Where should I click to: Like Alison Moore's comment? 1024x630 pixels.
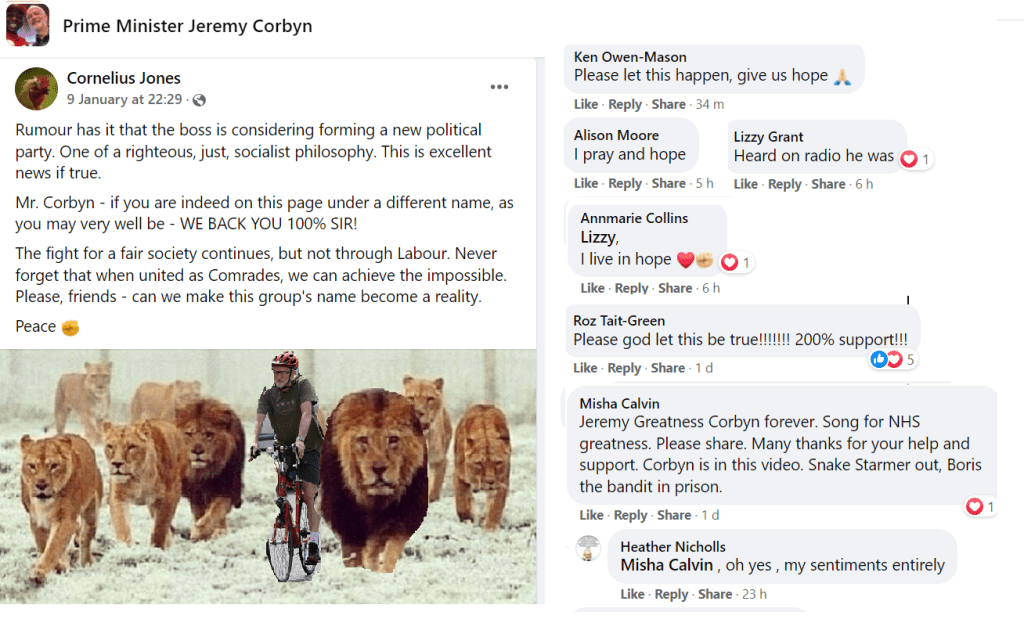(x=586, y=183)
